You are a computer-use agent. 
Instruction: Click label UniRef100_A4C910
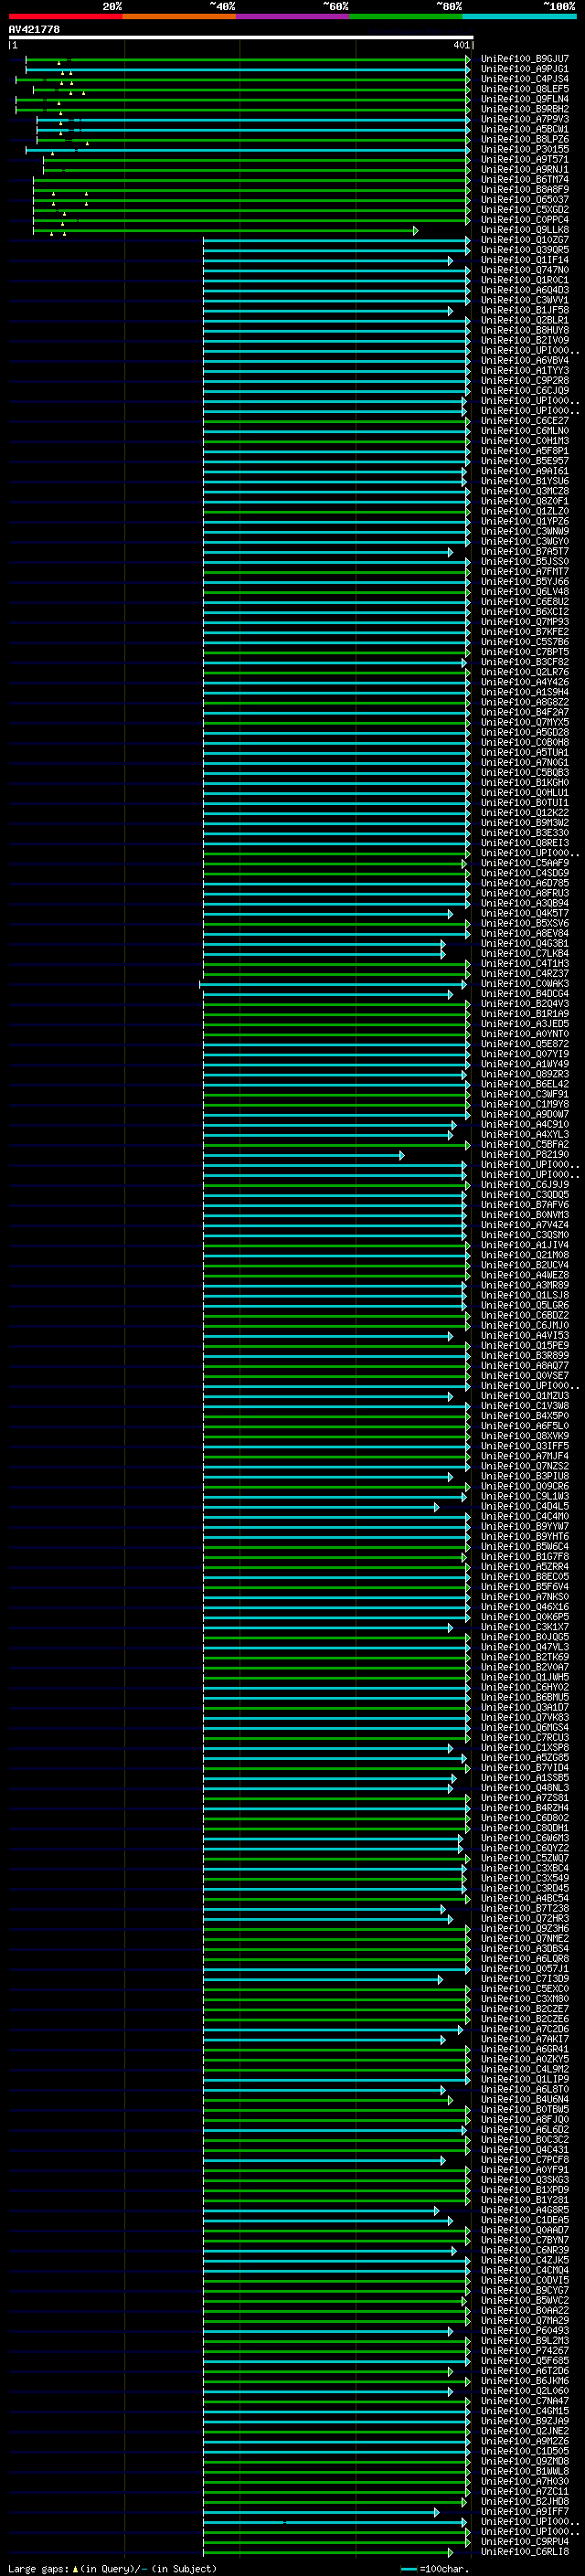[525, 1125]
